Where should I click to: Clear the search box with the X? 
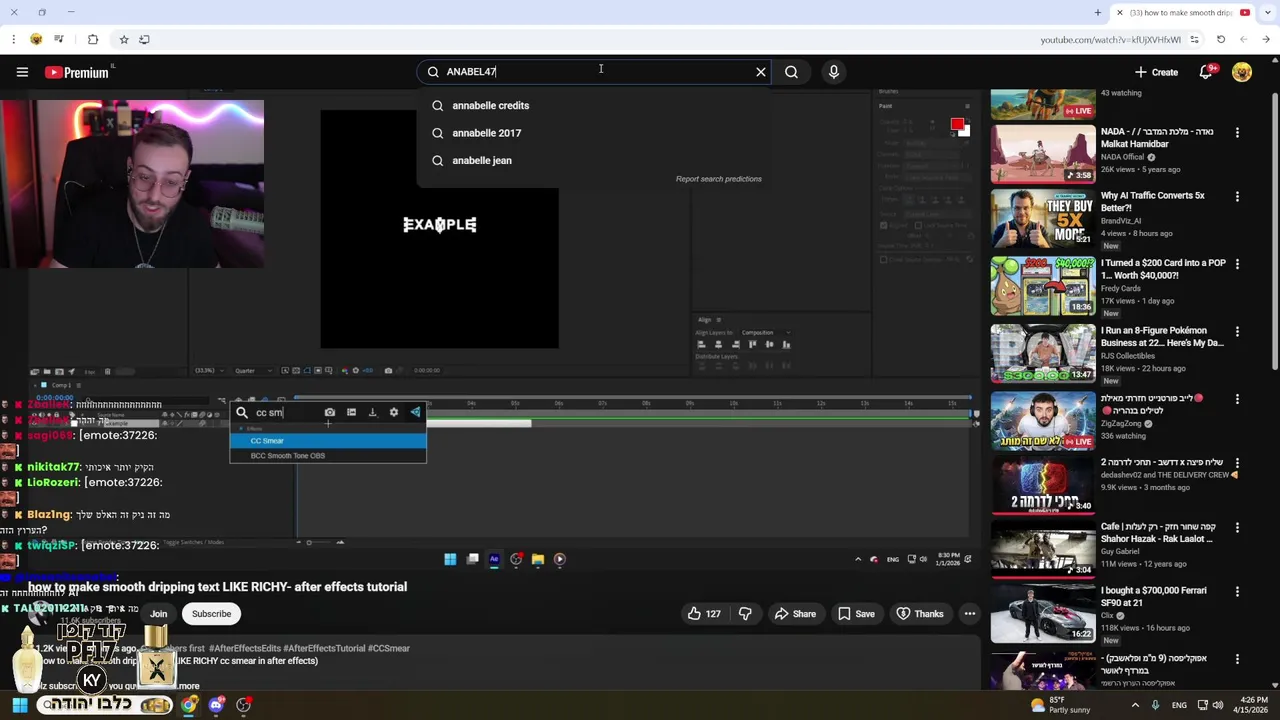pos(761,72)
